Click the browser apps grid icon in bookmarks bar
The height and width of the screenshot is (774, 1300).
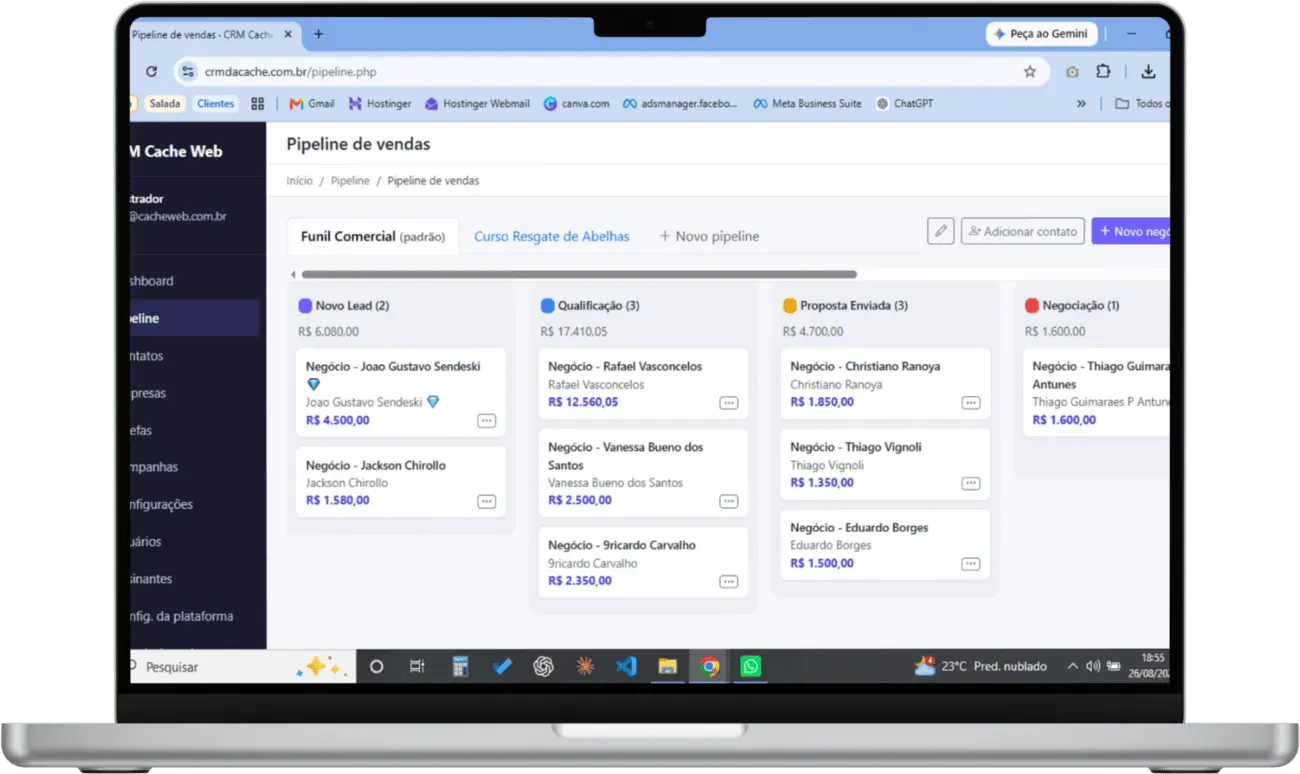258,103
